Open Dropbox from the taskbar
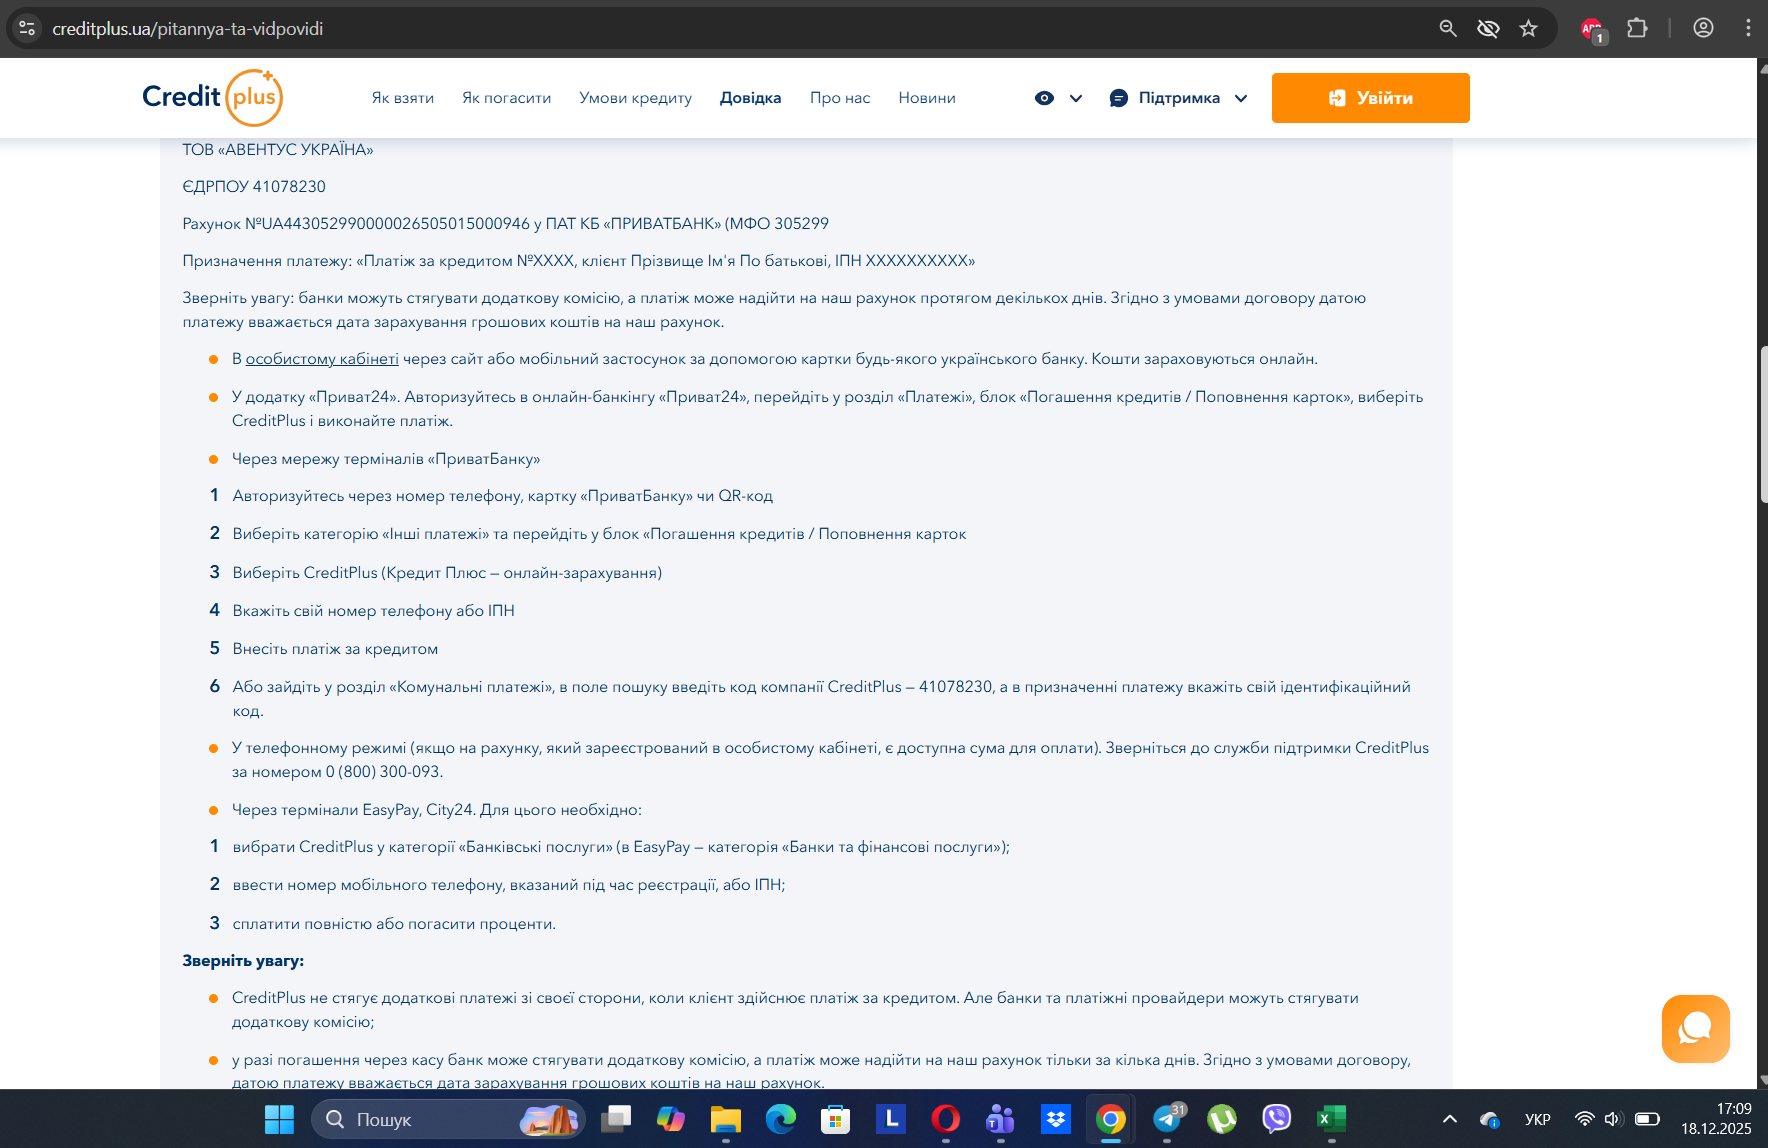 pyautogui.click(x=1056, y=1120)
